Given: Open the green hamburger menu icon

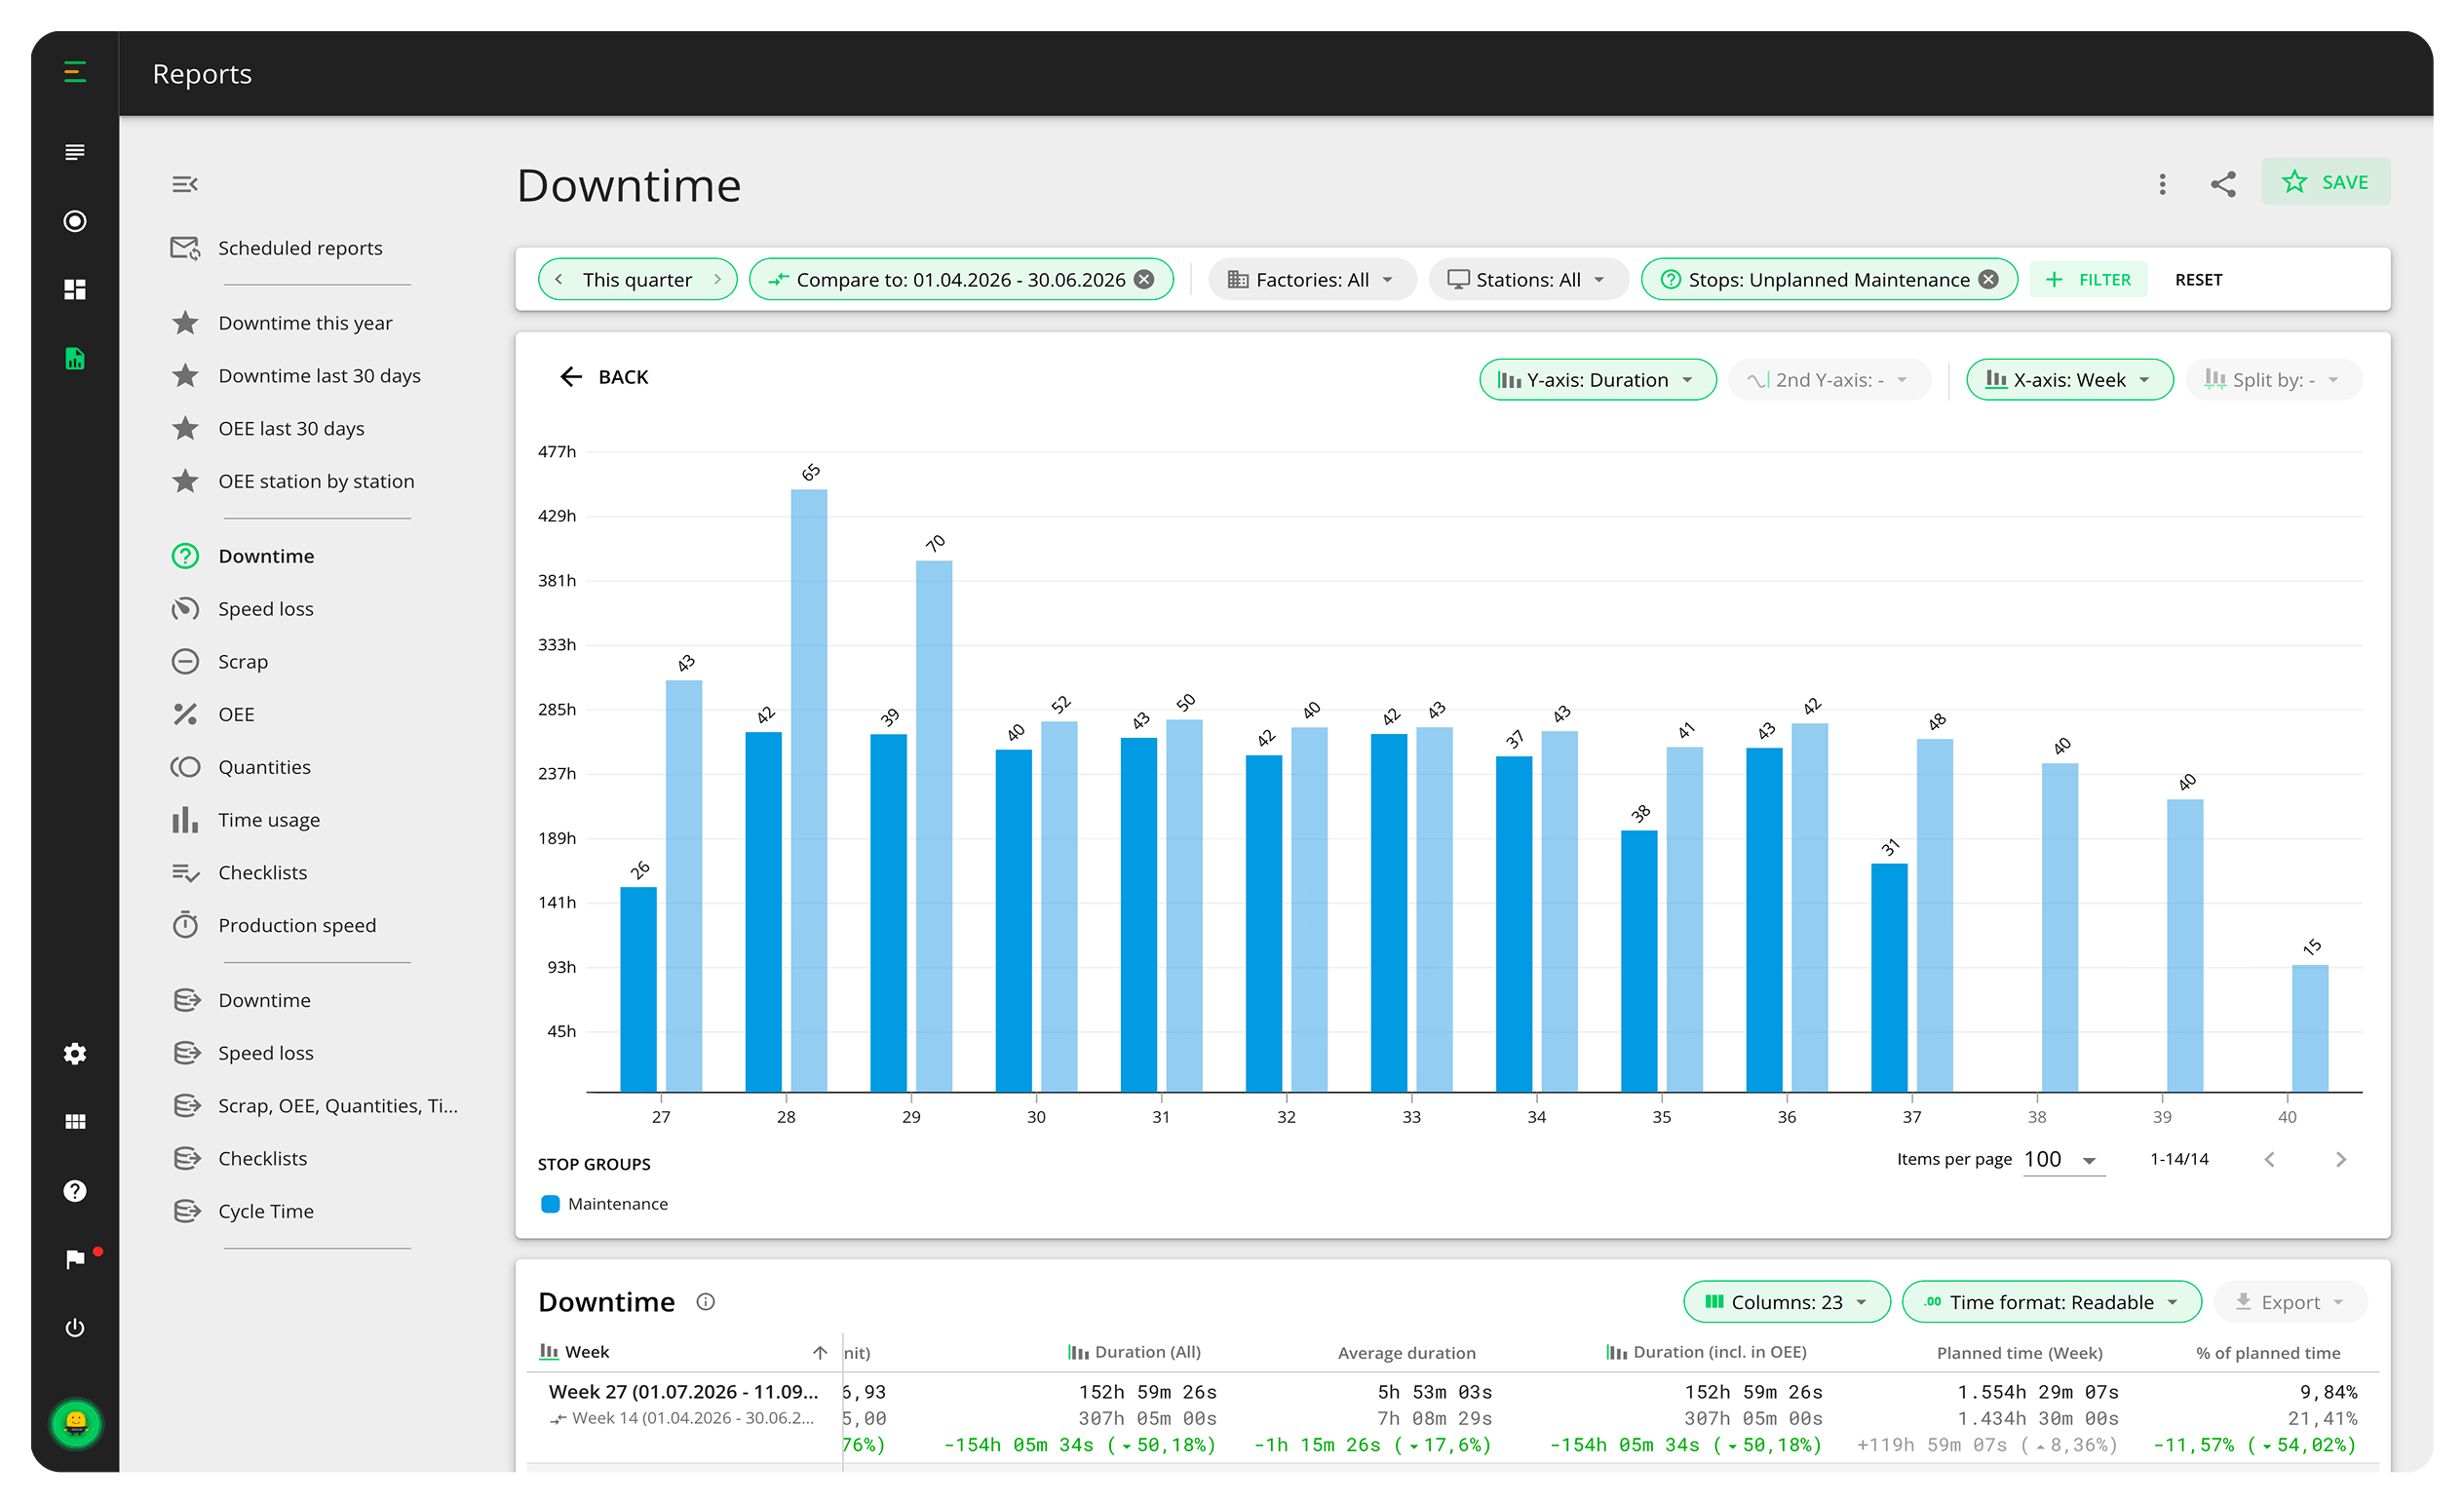Looking at the screenshot, I should click(x=75, y=72).
